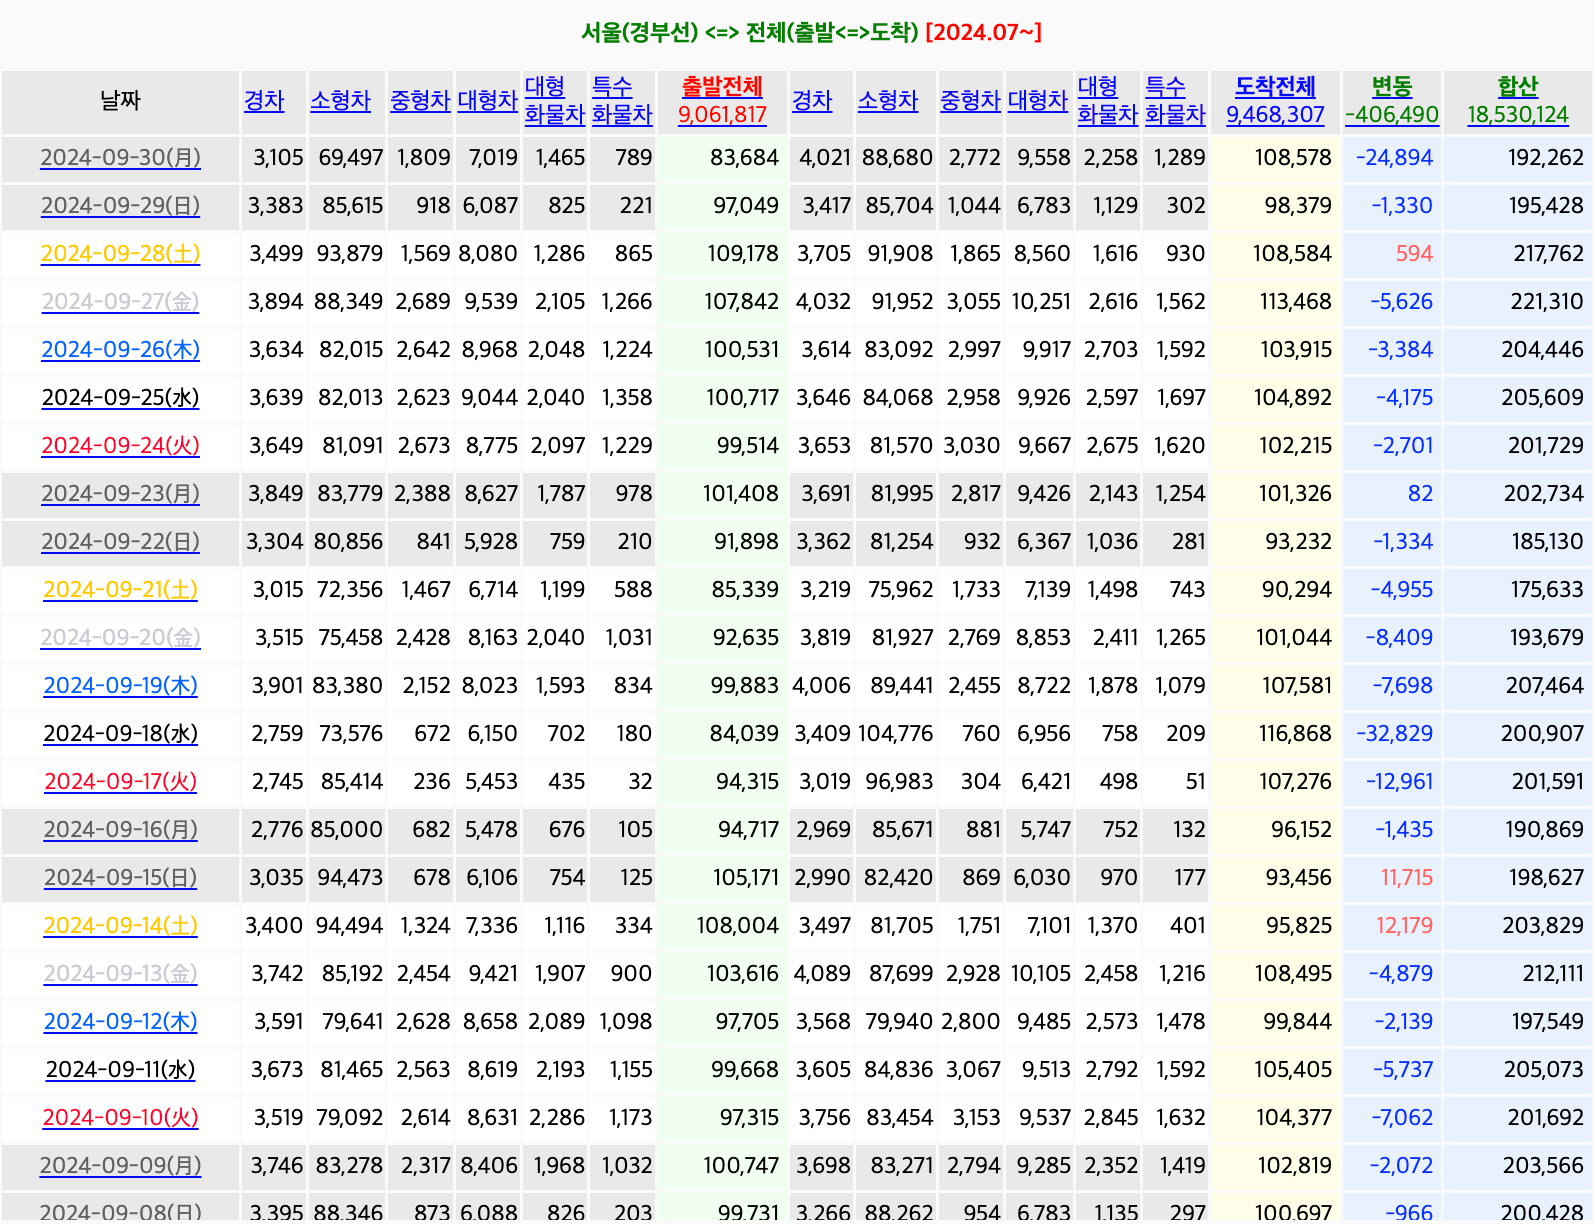
Task: Click the 합산 18,530,124 header link
Action: tap(1518, 101)
